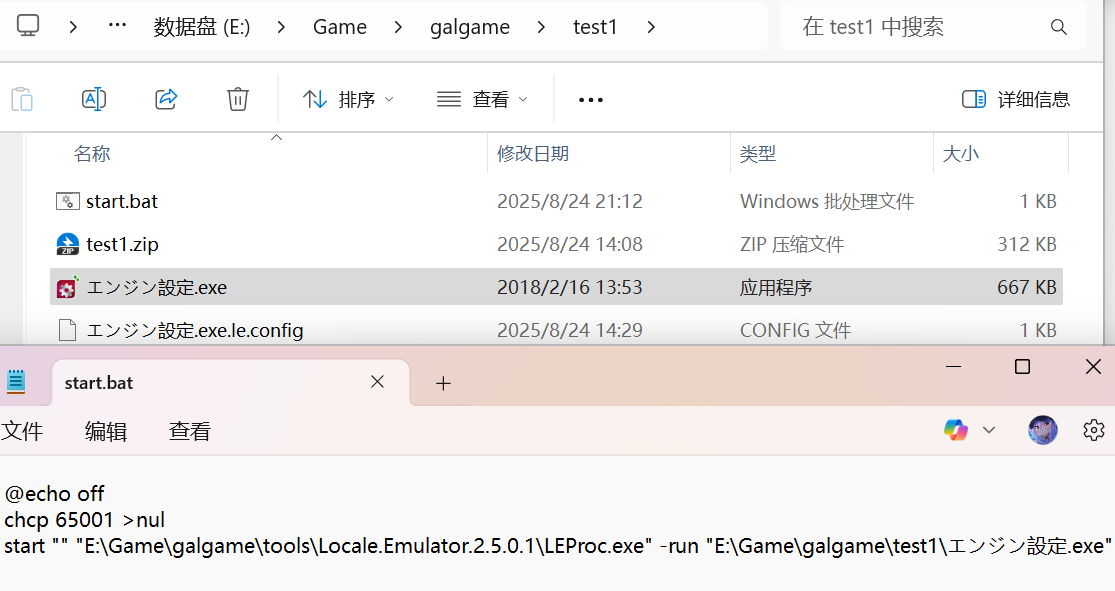Screen dimensions: 1115x591
Task: Toggle the 详细信息 details pane
Action: (1016, 99)
